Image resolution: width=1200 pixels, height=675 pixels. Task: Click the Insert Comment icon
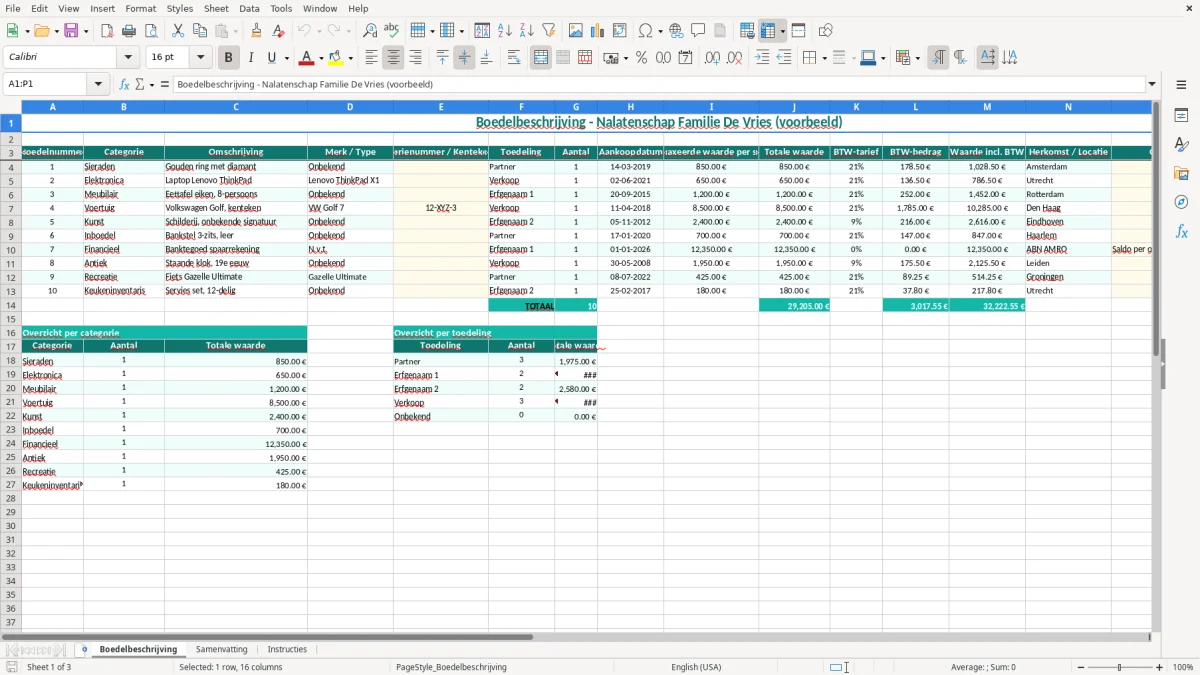(x=698, y=31)
